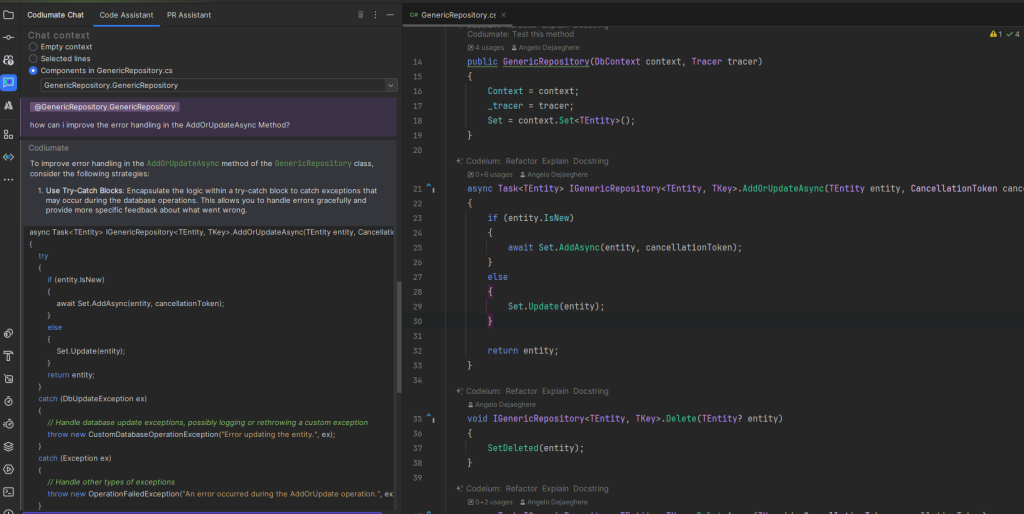Click the @GenericRepository.GenericRepository context tag
The image size is (1024, 514).
(104, 106)
